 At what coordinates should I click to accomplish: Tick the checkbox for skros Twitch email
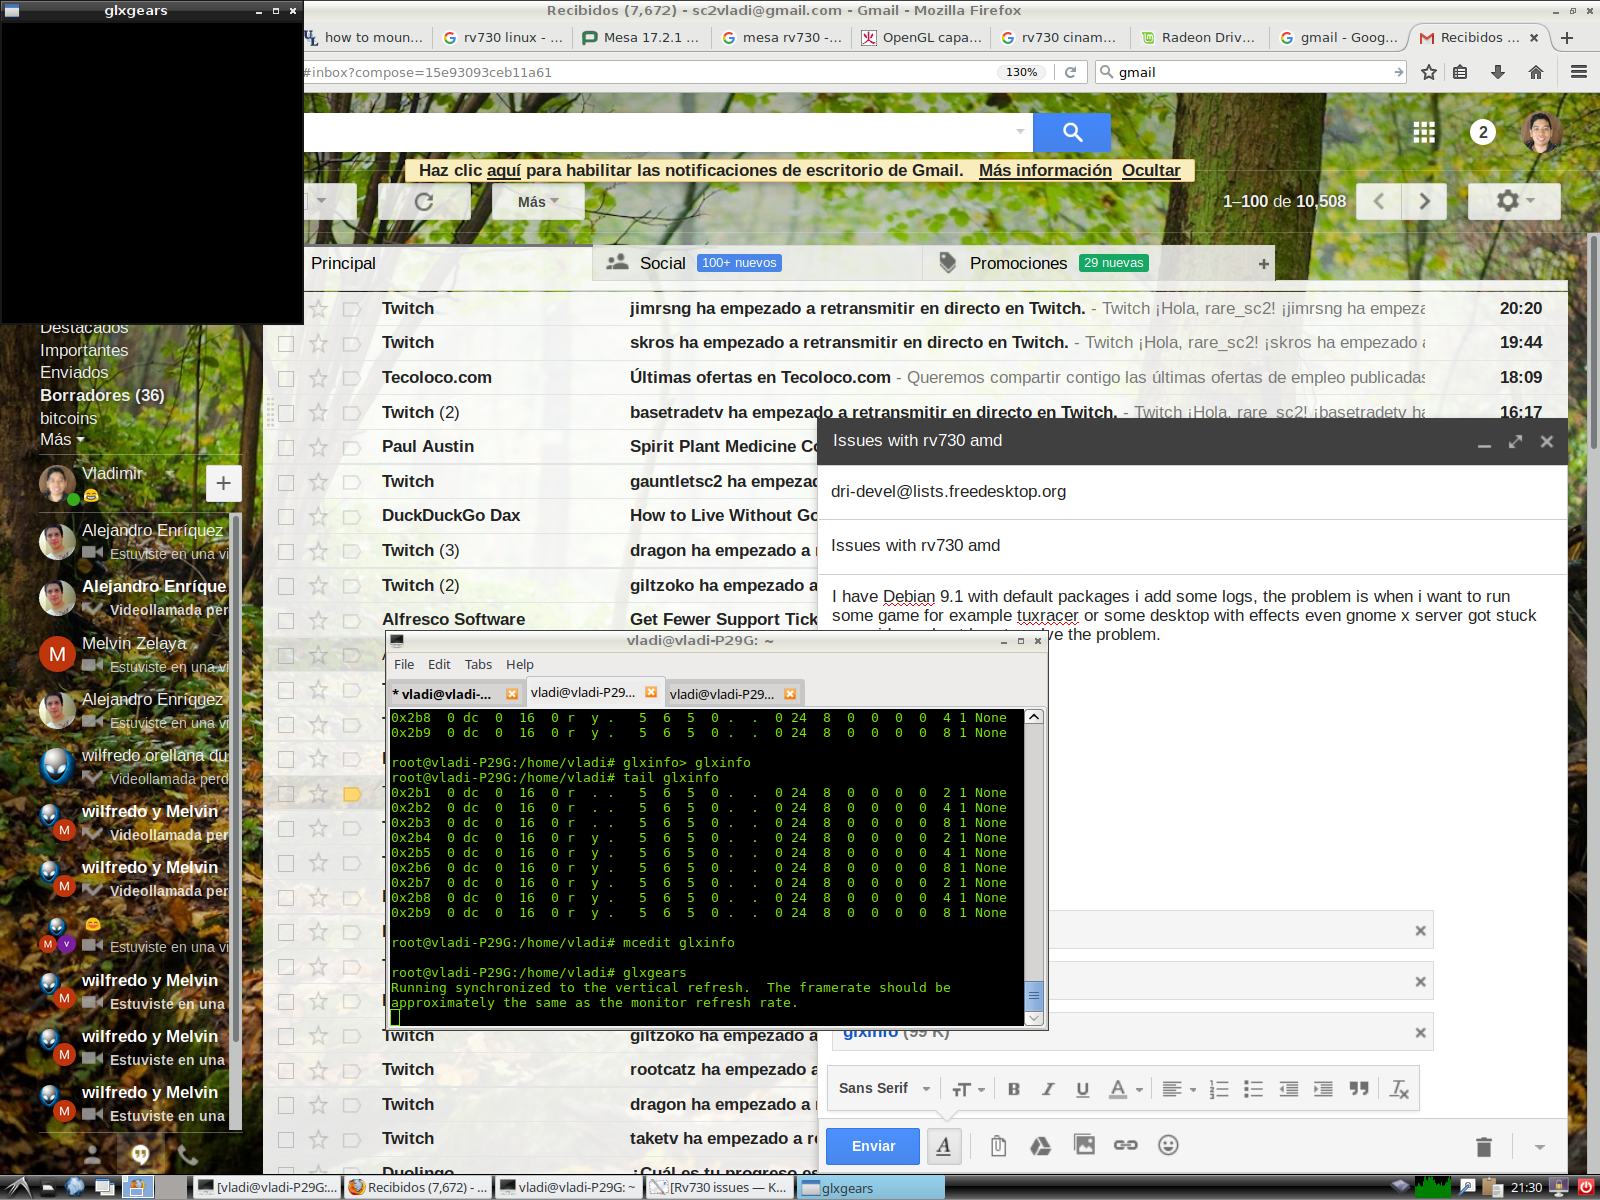286,343
